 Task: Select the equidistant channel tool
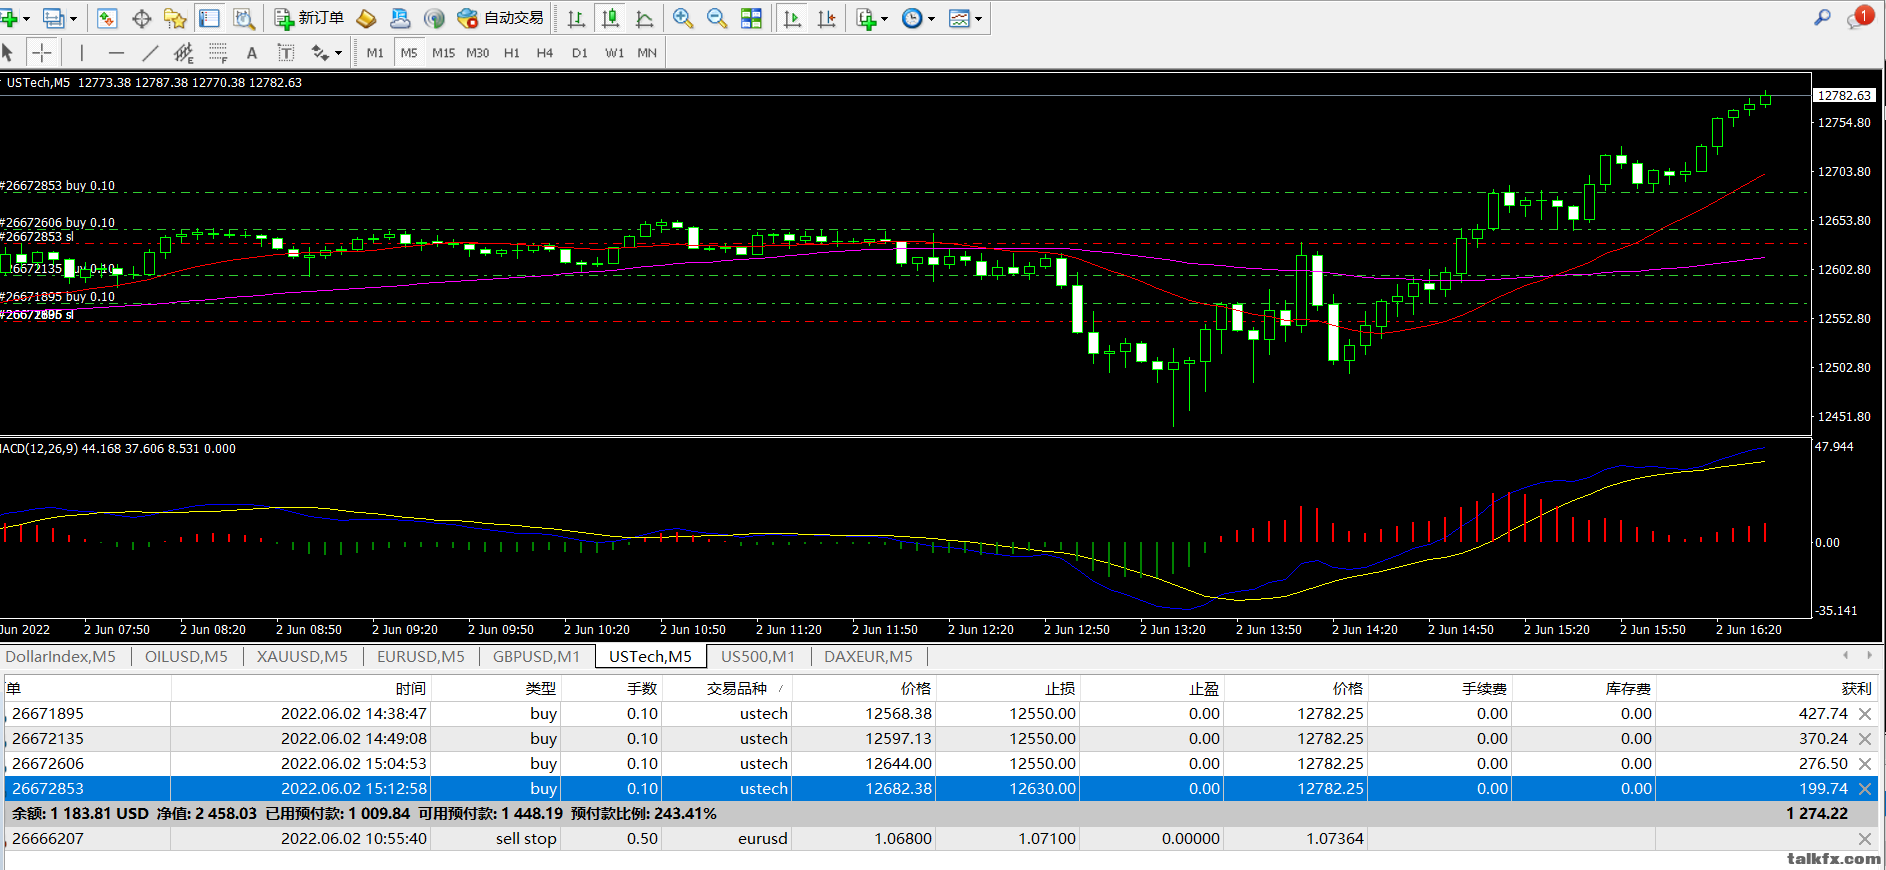tap(184, 52)
